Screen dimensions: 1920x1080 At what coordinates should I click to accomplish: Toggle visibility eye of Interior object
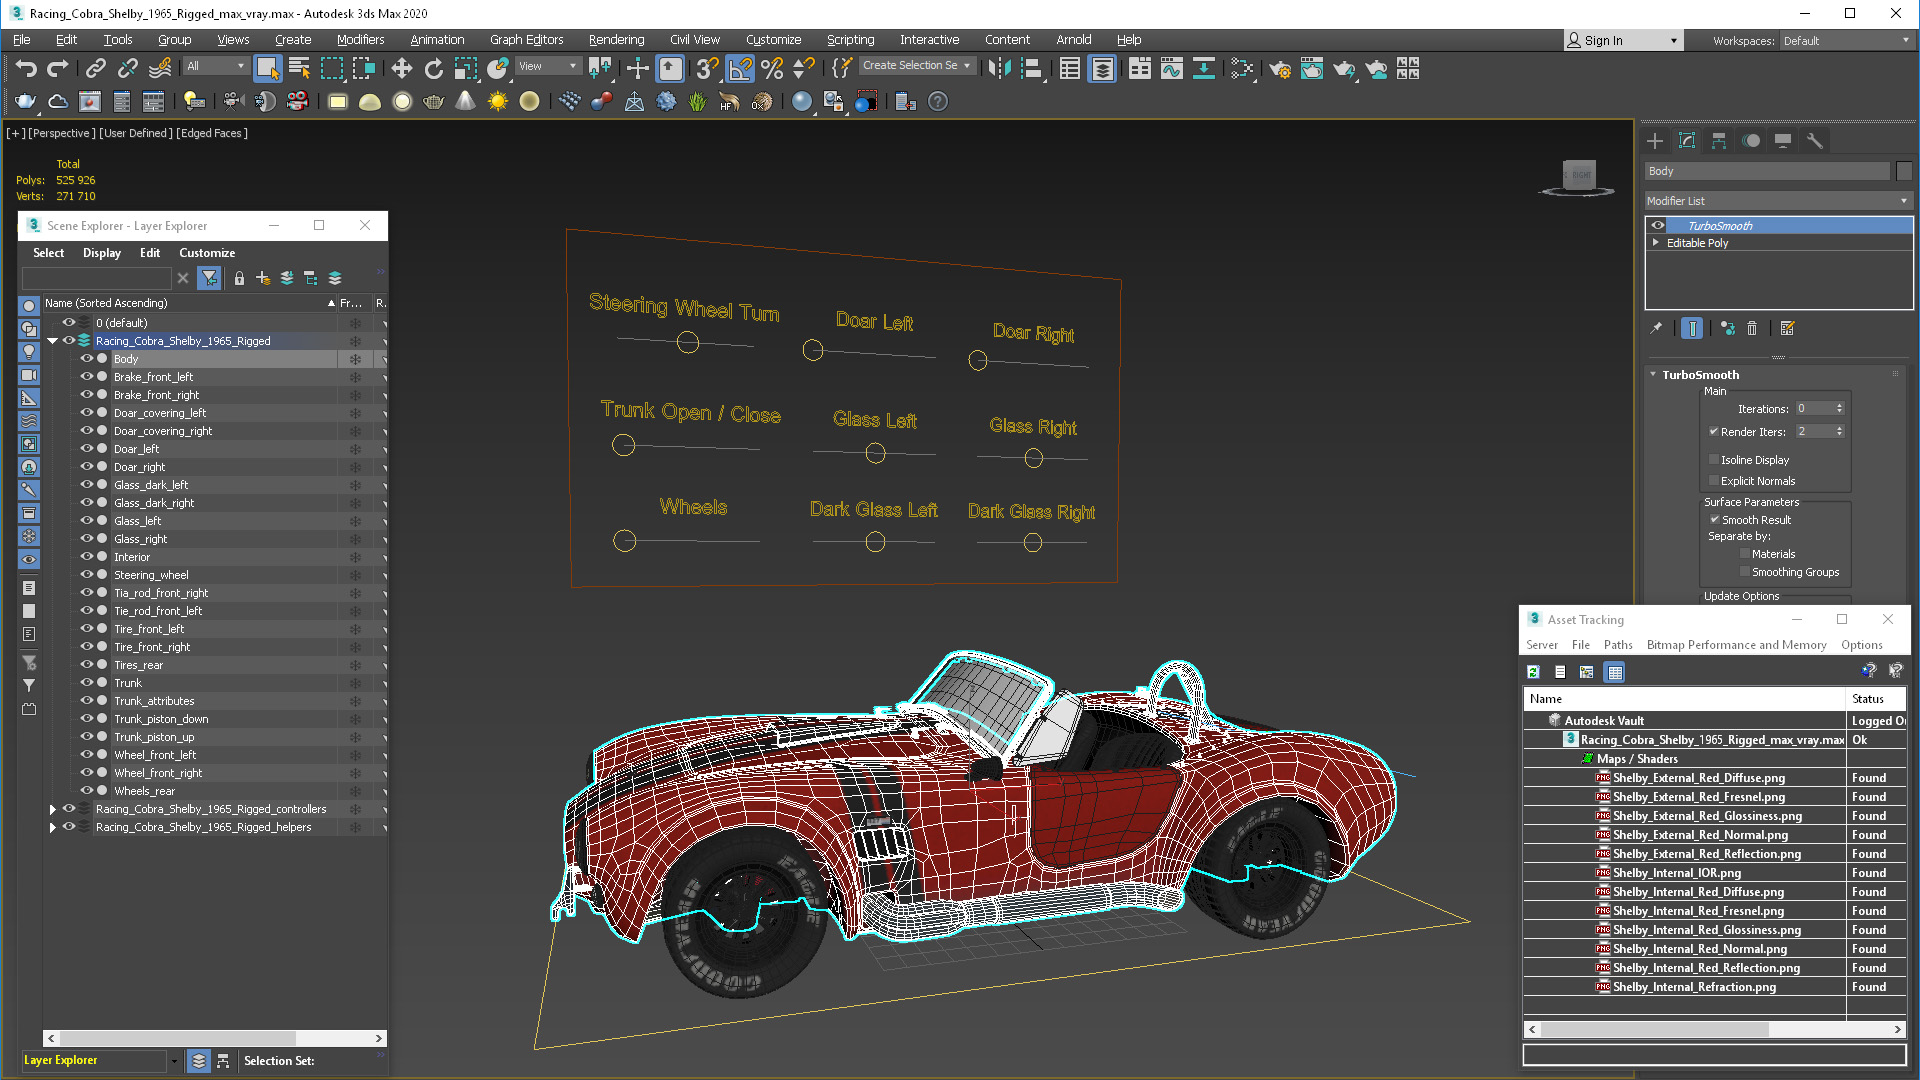point(87,556)
